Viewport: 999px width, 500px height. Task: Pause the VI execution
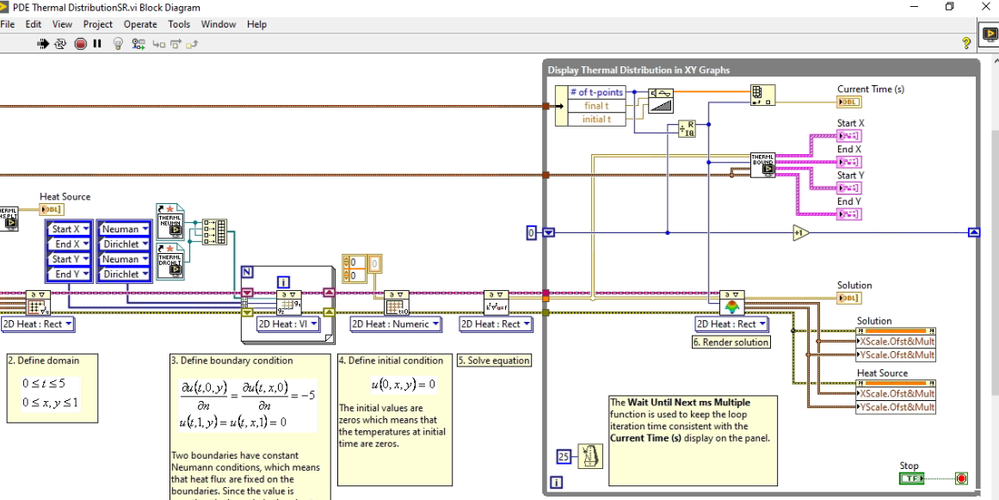(x=97, y=44)
